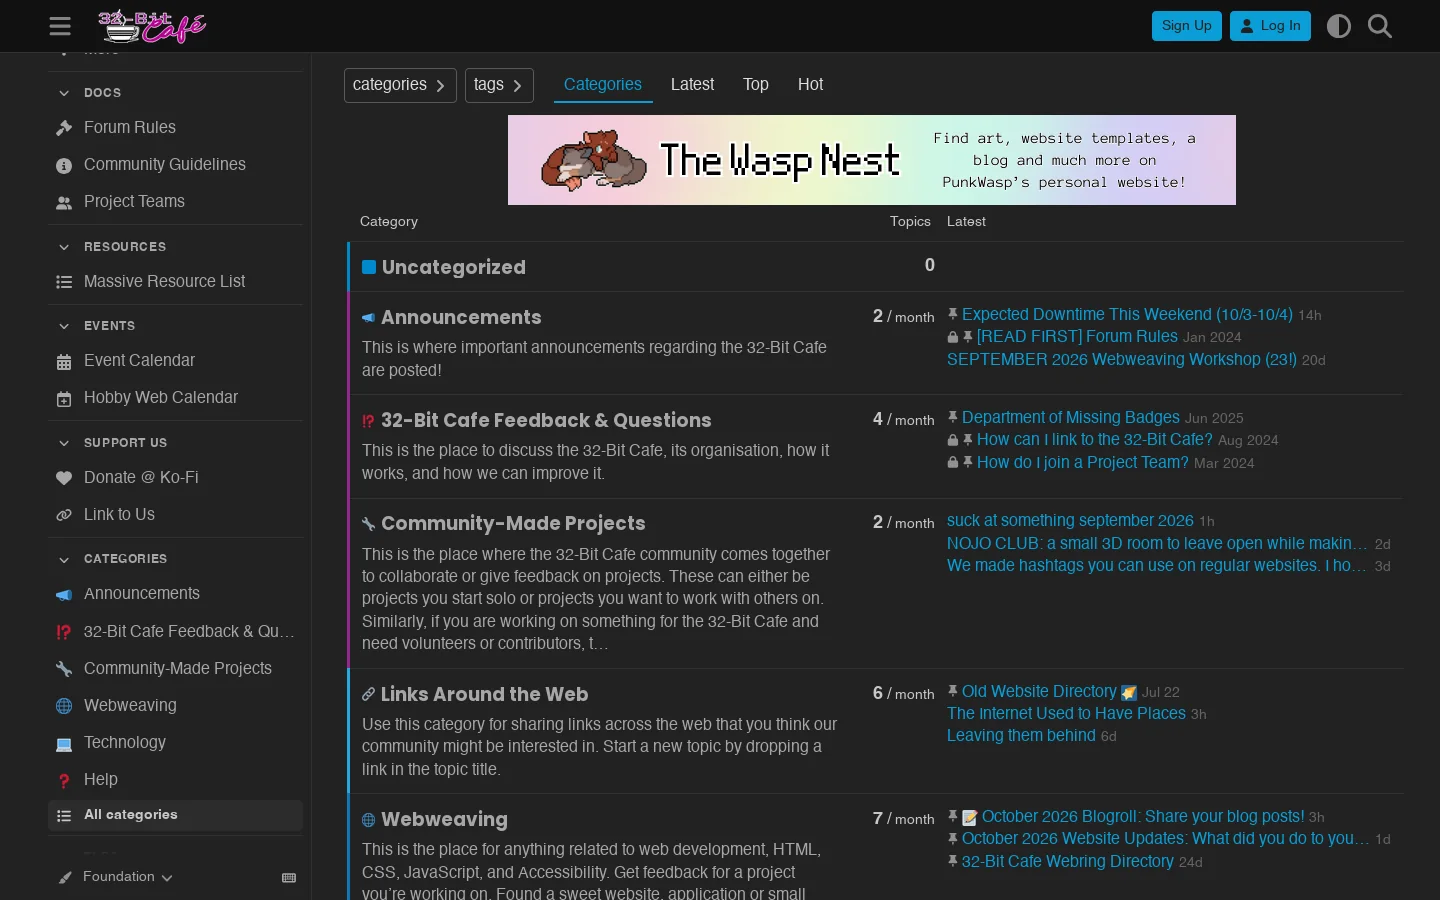Screen dimensions: 1440x900
Task: Open the tags filter dropdown
Action: pos(499,85)
